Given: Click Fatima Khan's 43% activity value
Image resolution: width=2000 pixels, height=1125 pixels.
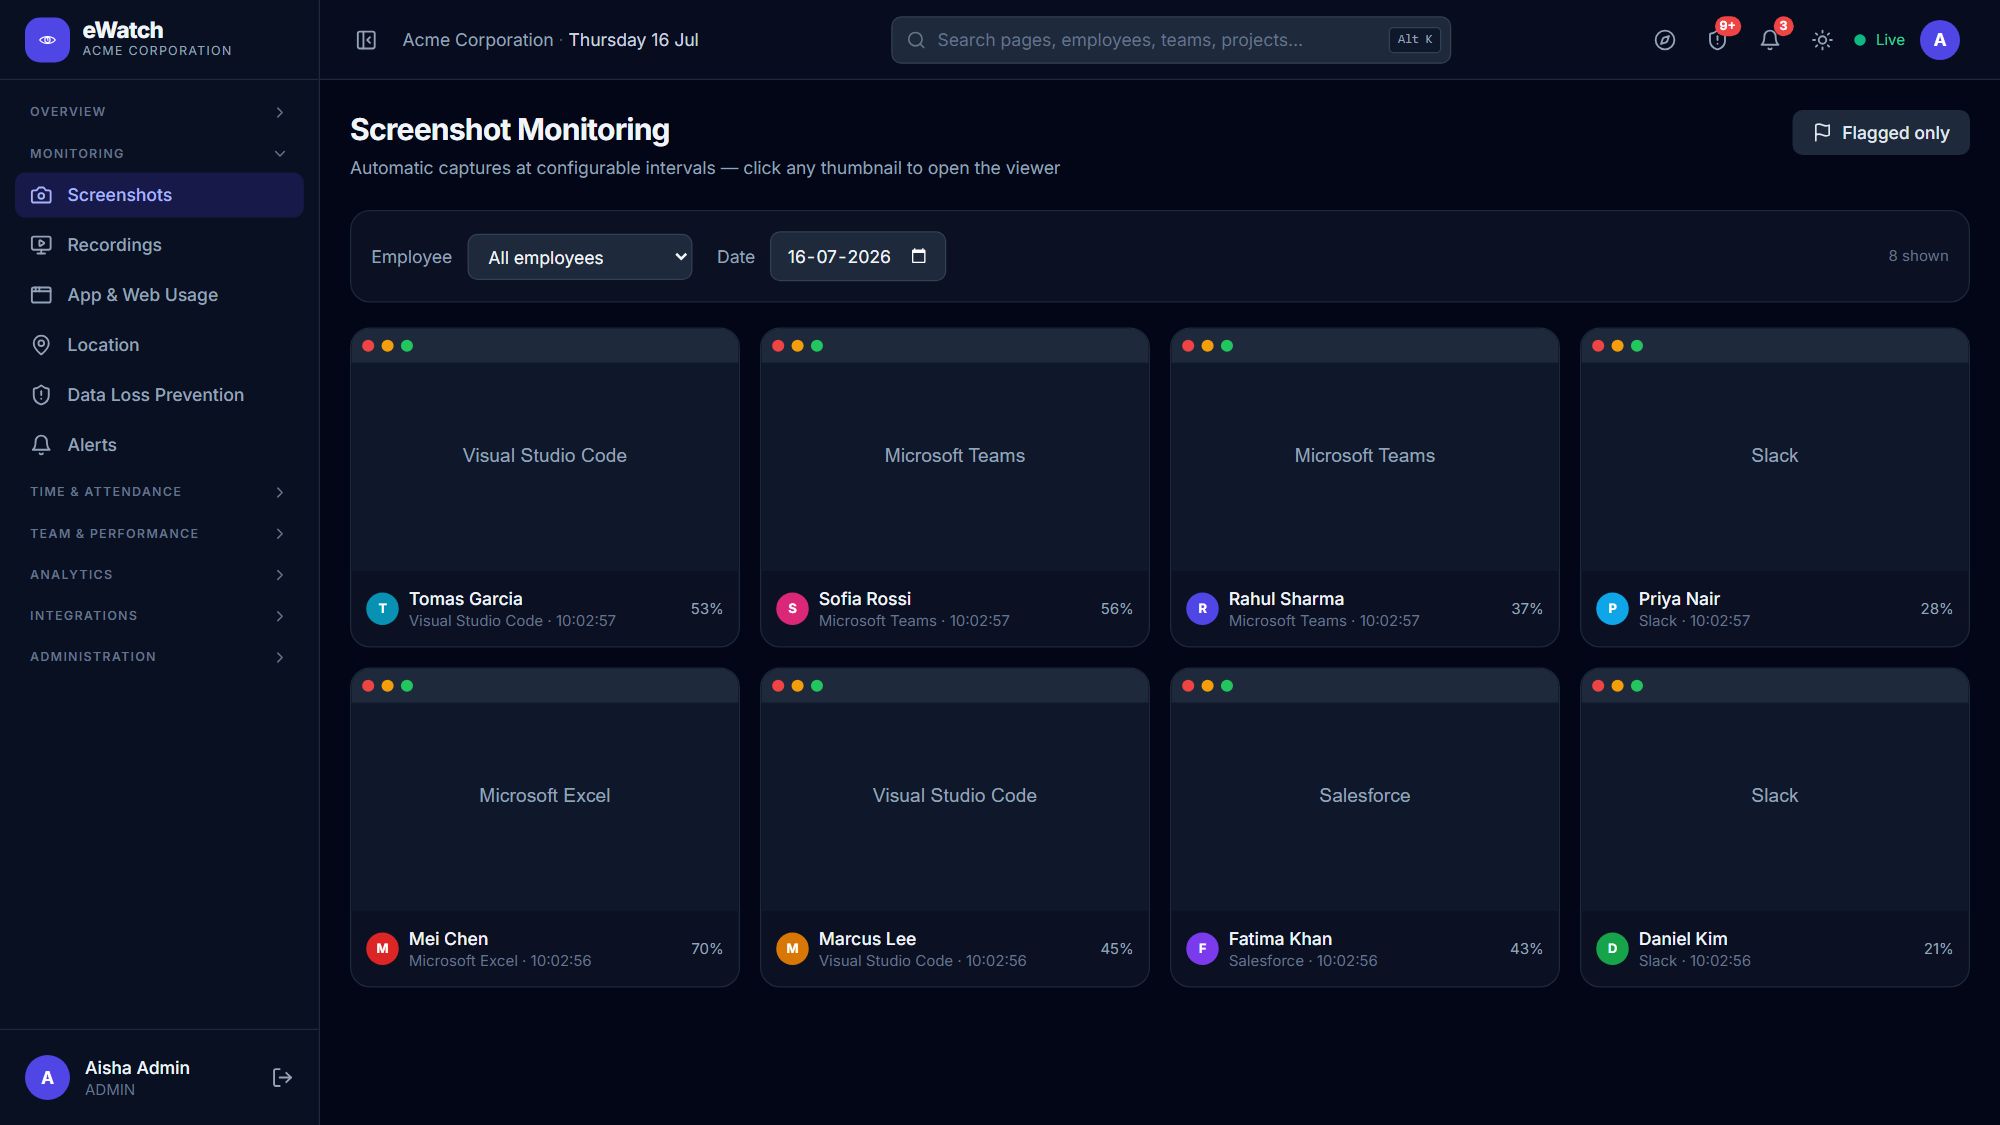Looking at the screenshot, I should [x=1527, y=949].
